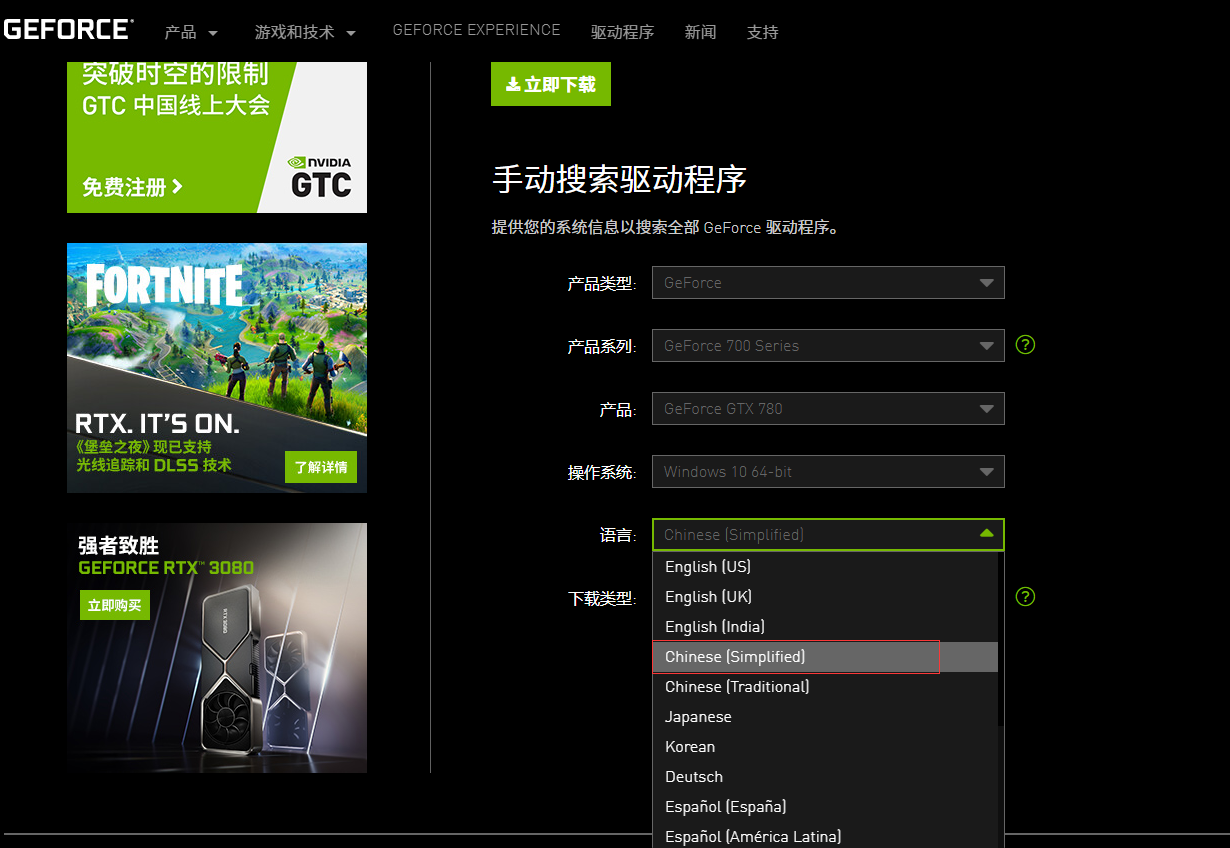
Task: Select Español (España) language option
Action: pyautogui.click(x=825, y=807)
